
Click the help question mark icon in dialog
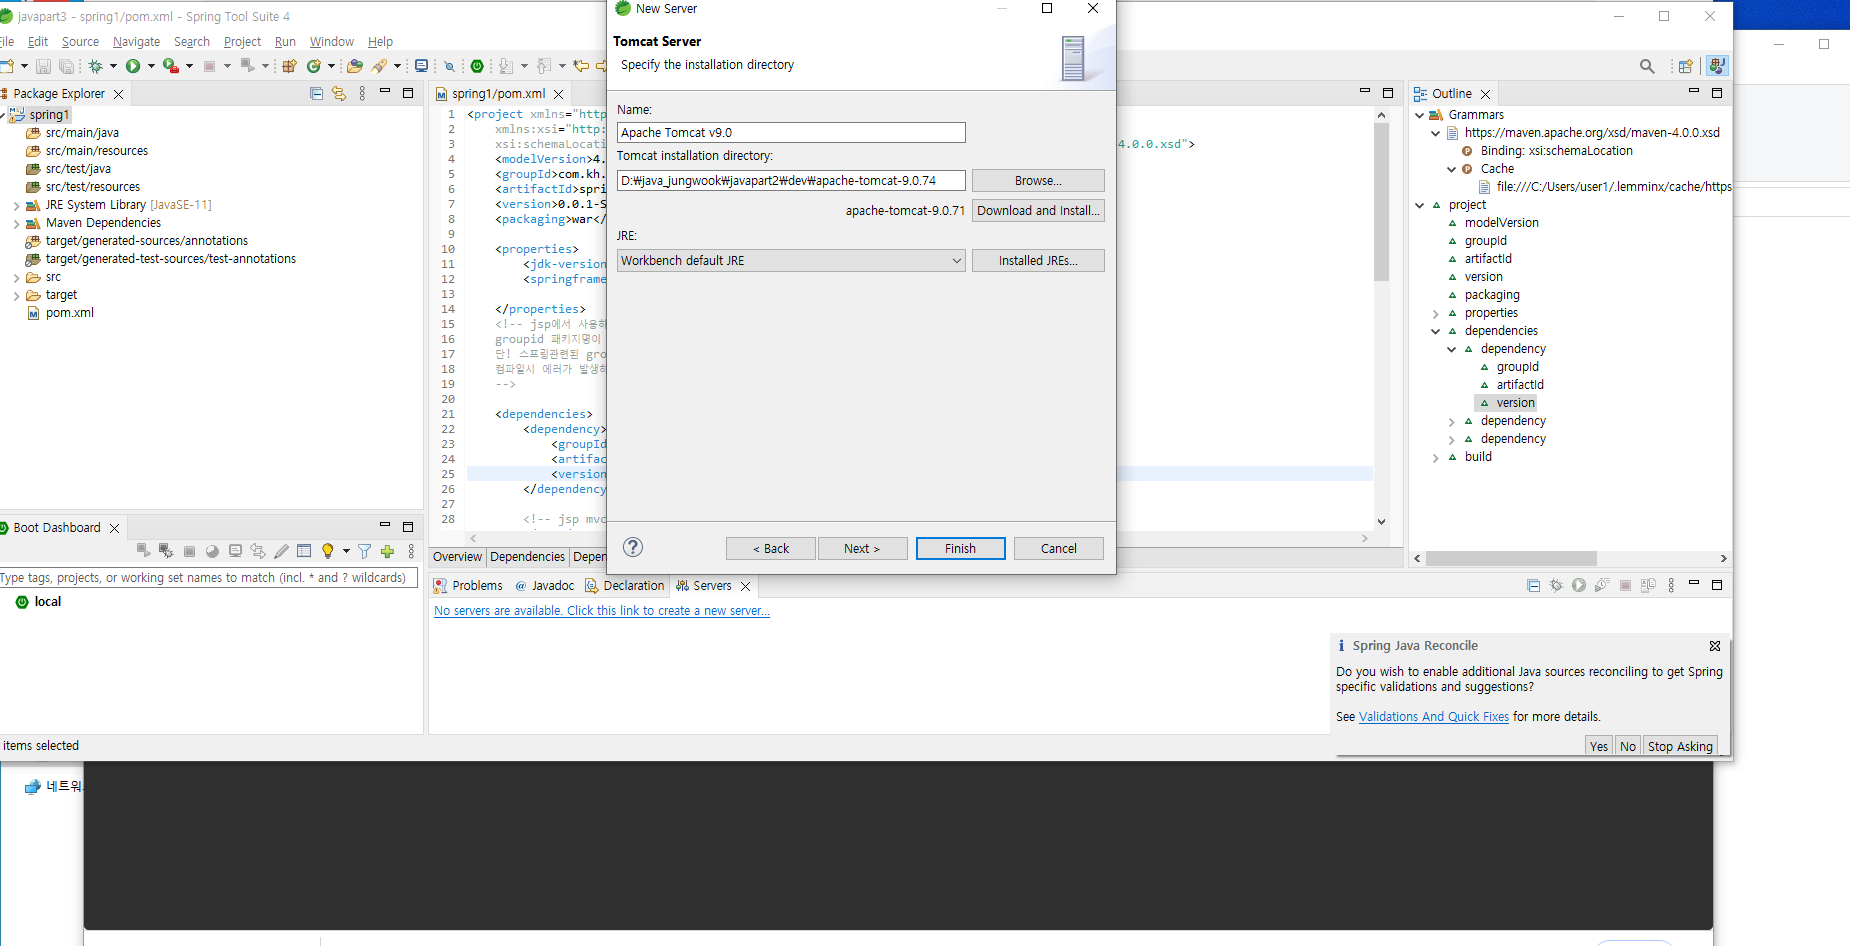633,547
